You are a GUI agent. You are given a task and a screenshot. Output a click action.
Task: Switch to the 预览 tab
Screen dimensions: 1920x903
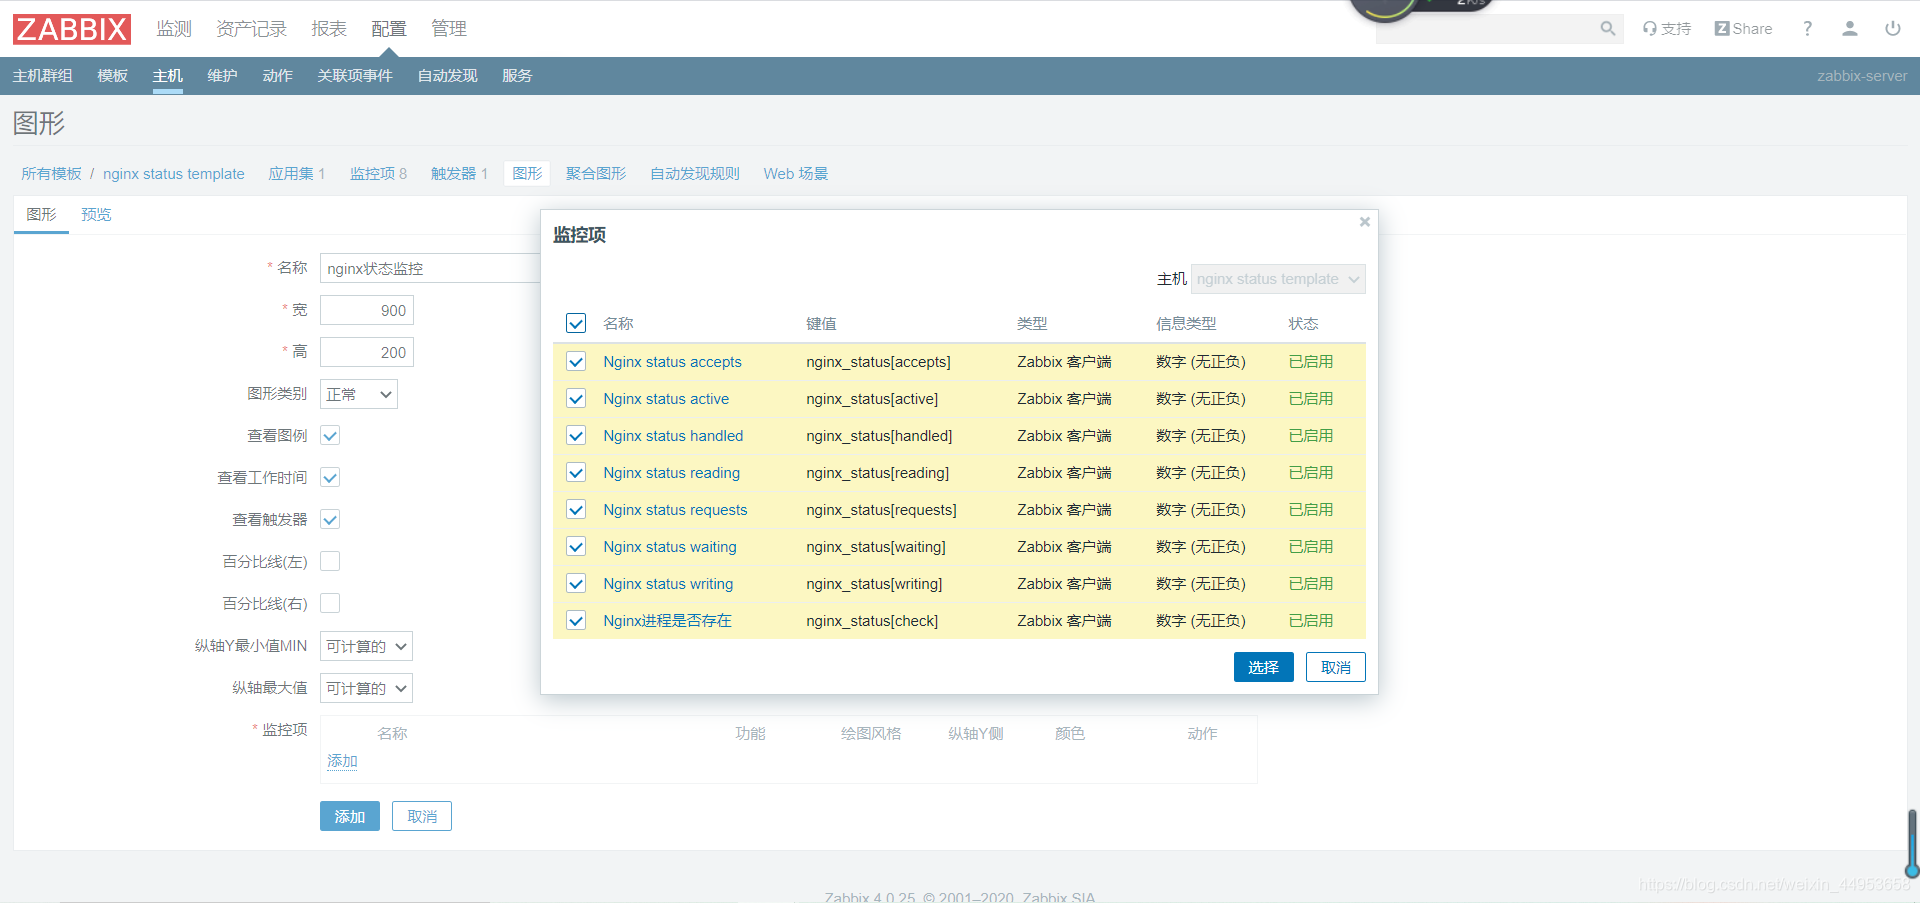click(96, 215)
